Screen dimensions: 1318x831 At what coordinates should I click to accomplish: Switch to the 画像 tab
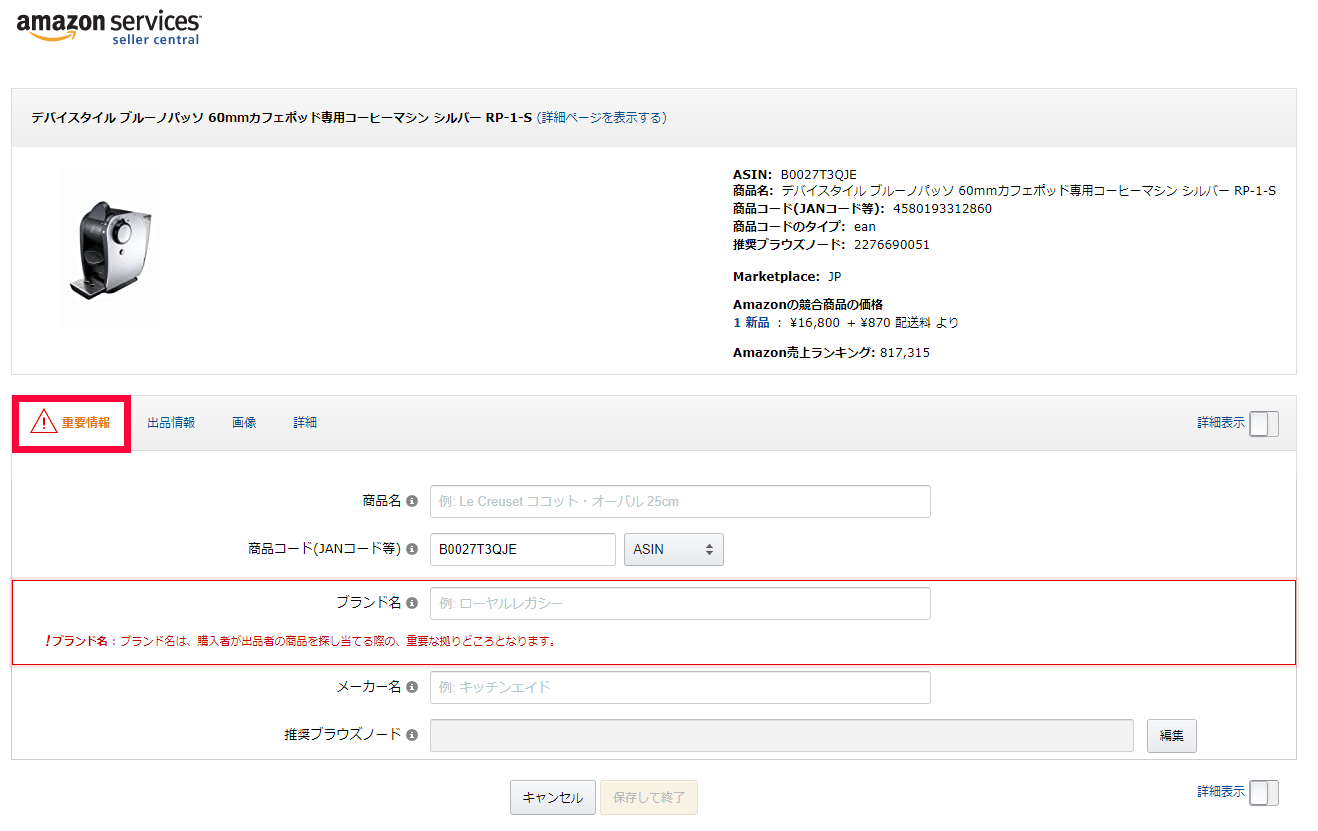tap(244, 423)
